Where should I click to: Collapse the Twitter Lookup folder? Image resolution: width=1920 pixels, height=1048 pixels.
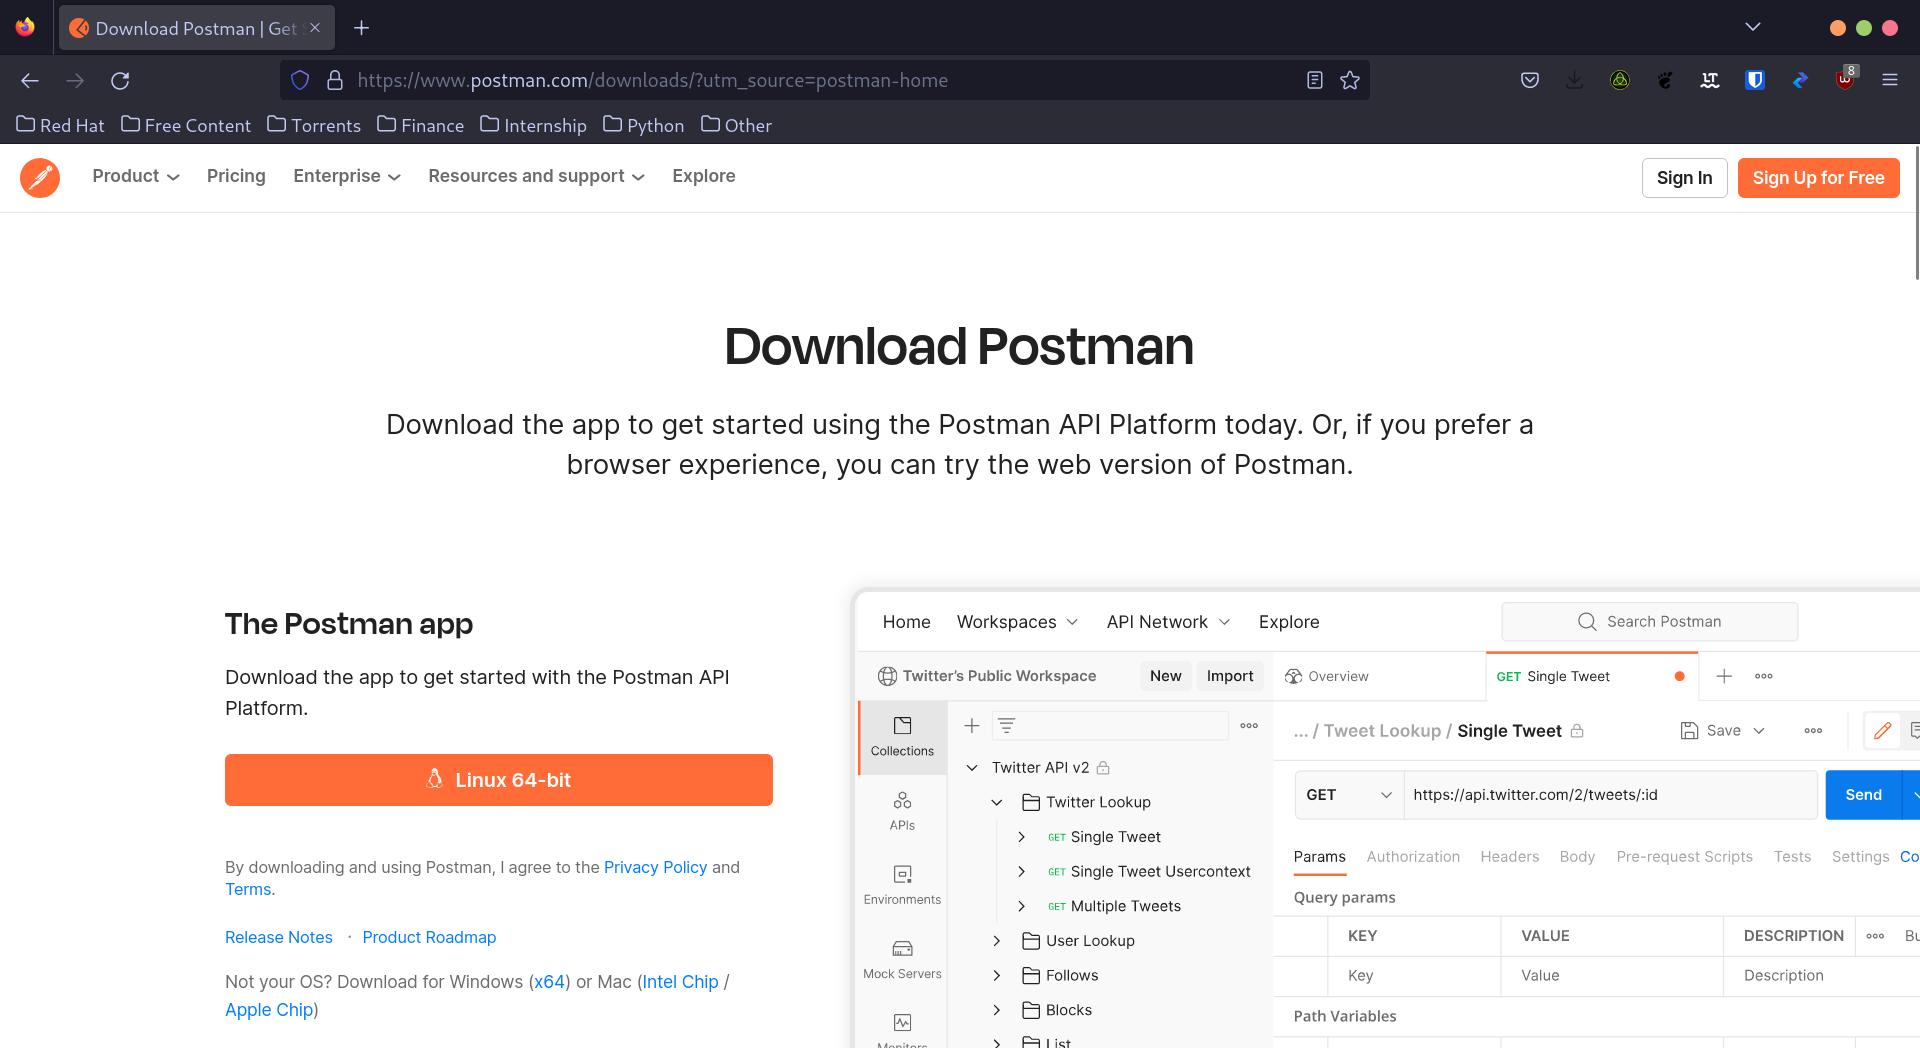[996, 801]
